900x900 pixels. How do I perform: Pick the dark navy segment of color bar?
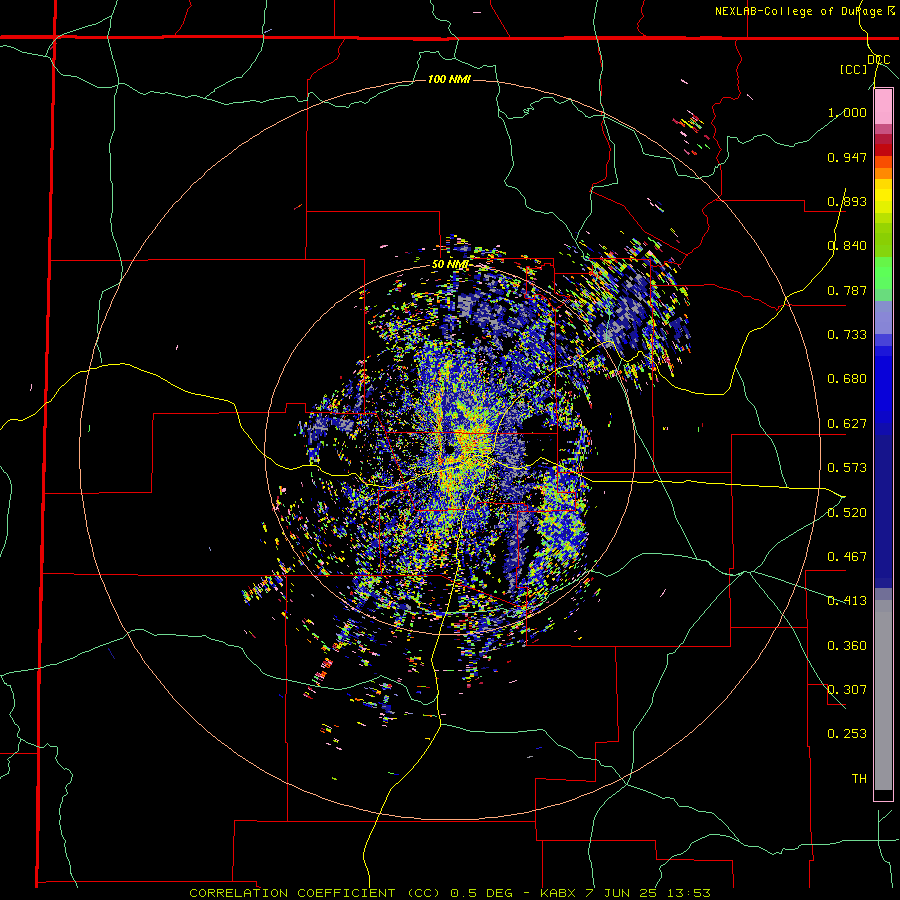point(883,511)
